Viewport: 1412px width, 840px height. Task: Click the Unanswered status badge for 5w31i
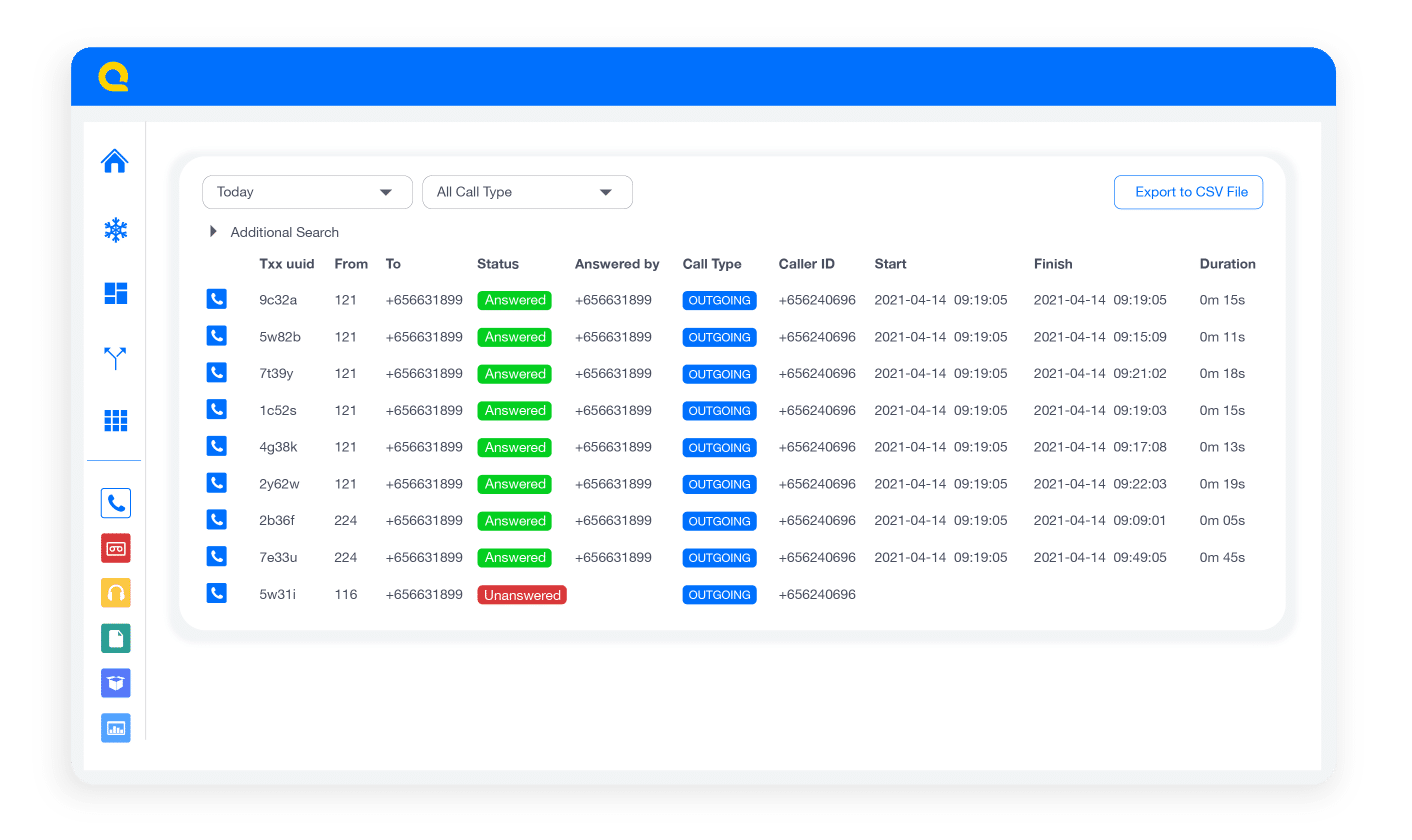(522, 595)
